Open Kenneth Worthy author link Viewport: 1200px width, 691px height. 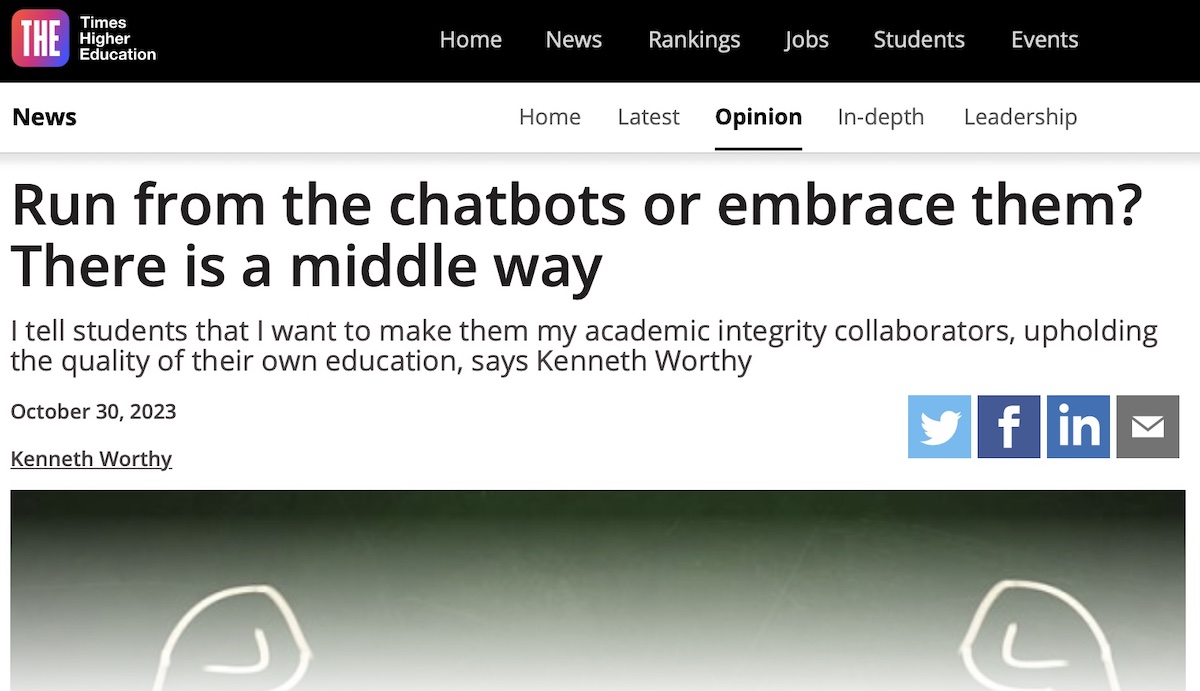(91, 459)
